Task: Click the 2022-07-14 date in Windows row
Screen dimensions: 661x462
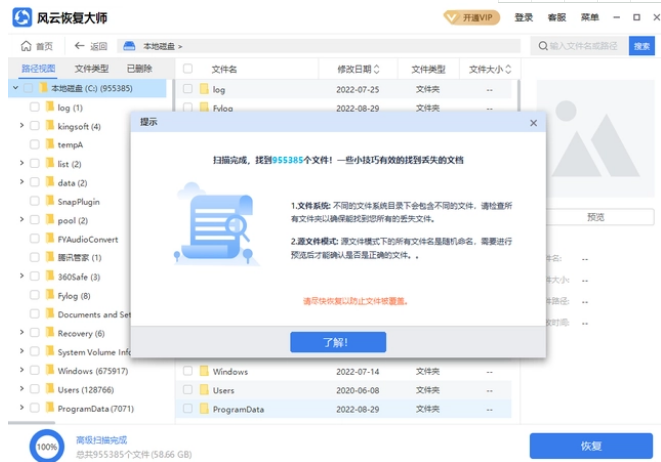Action: (357, 371)
